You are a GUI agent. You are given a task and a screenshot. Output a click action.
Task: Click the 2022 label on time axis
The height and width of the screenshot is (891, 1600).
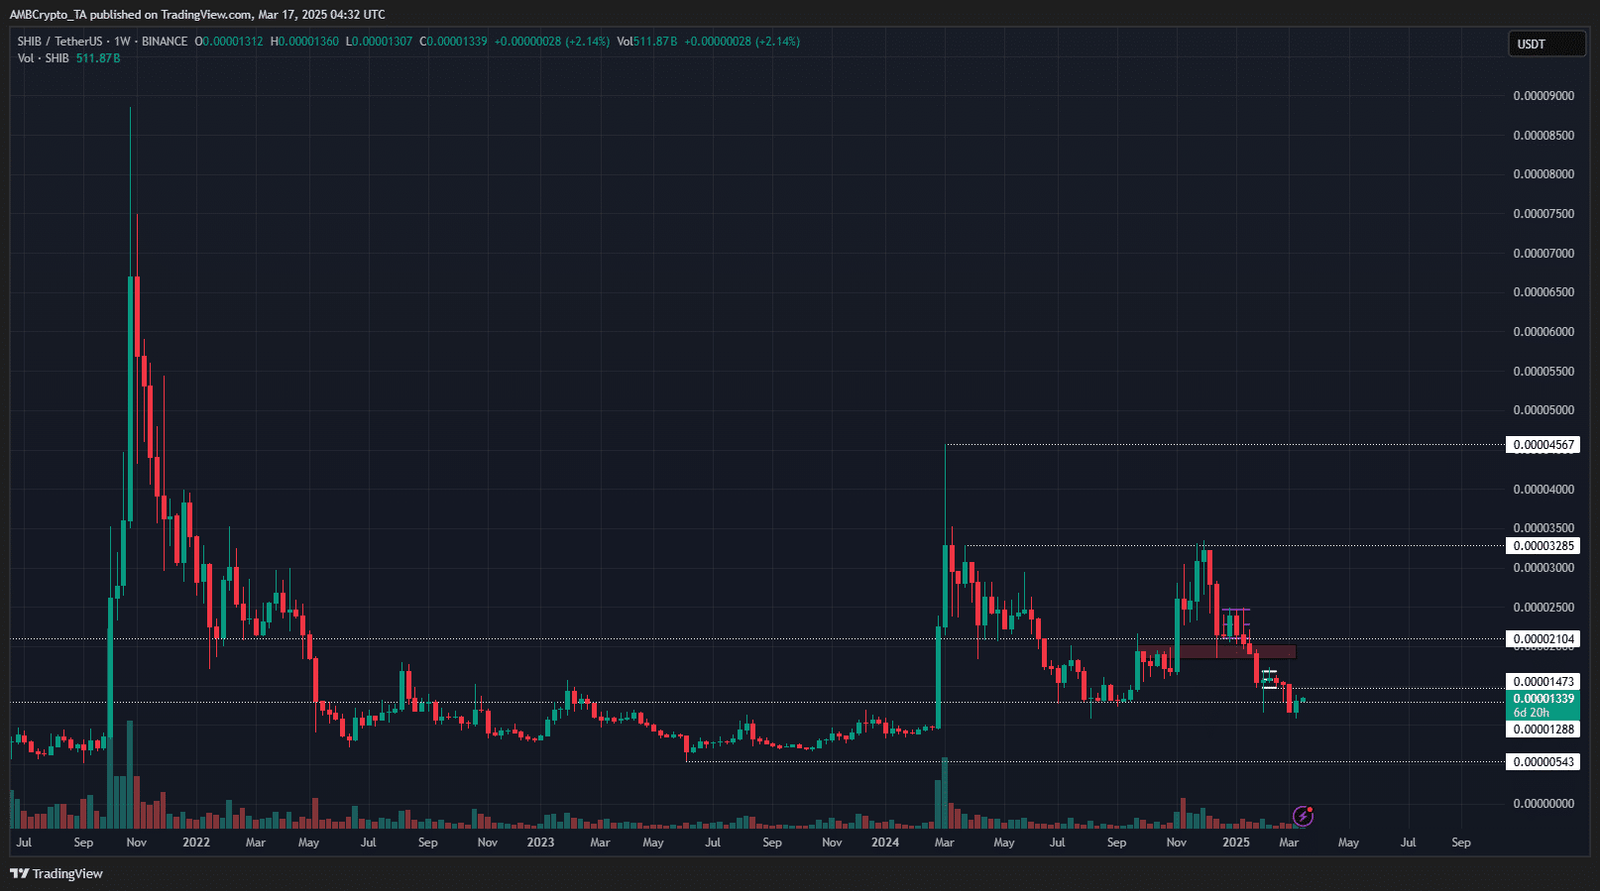196,842
